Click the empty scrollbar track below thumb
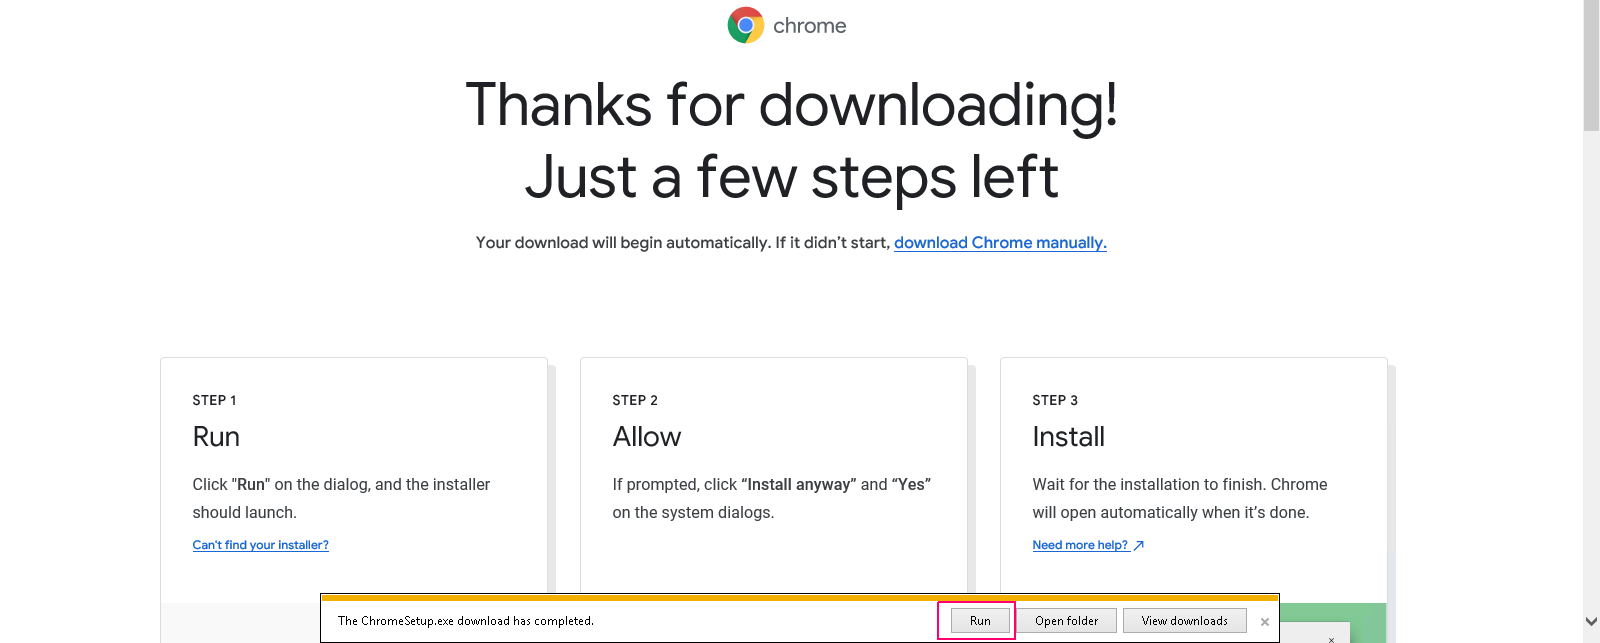This screenshot has height=643, width=1600. click(1591, 372)
